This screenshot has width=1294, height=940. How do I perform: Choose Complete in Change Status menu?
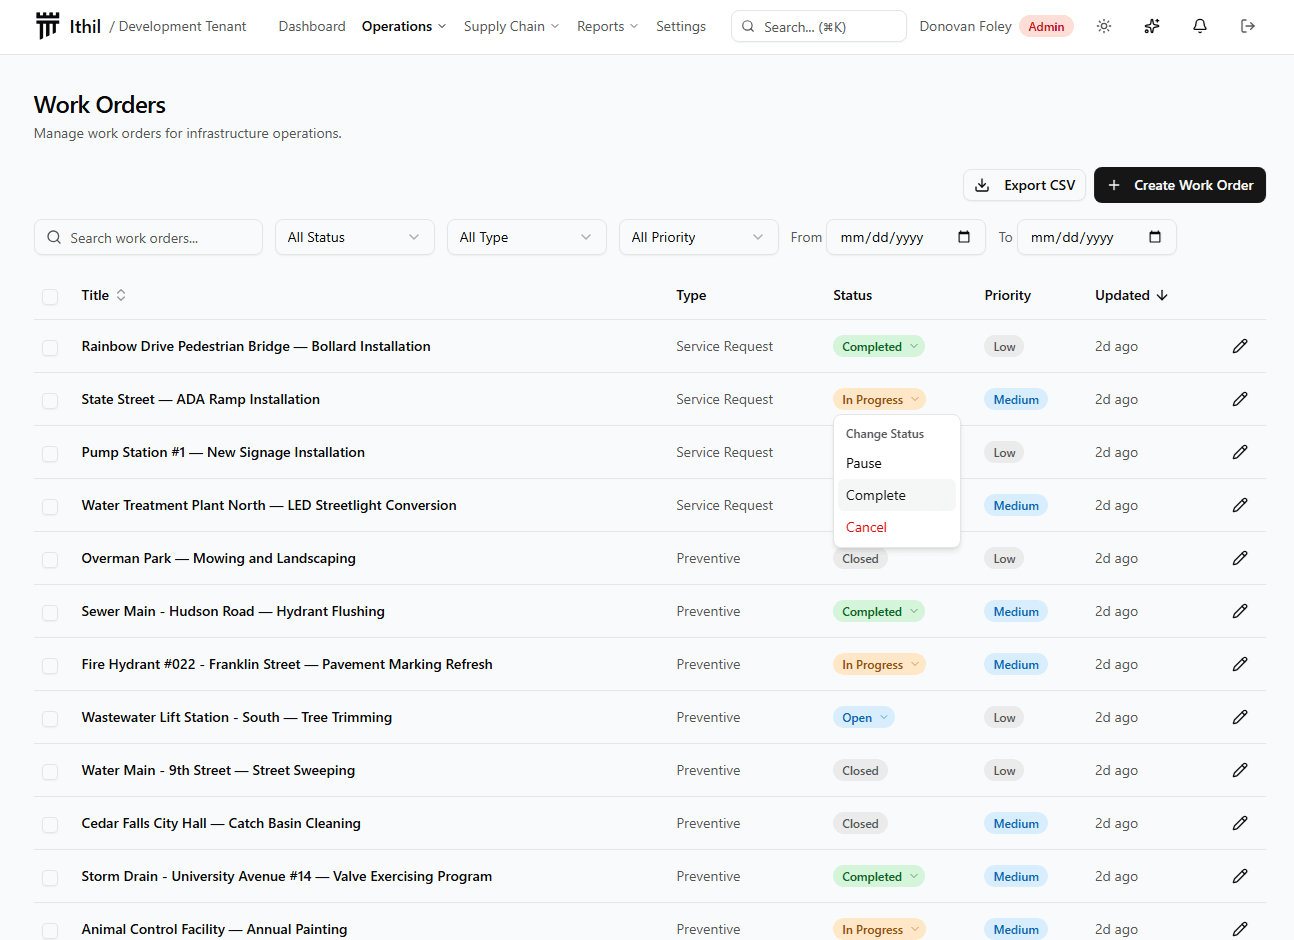[x=897, y=495]
